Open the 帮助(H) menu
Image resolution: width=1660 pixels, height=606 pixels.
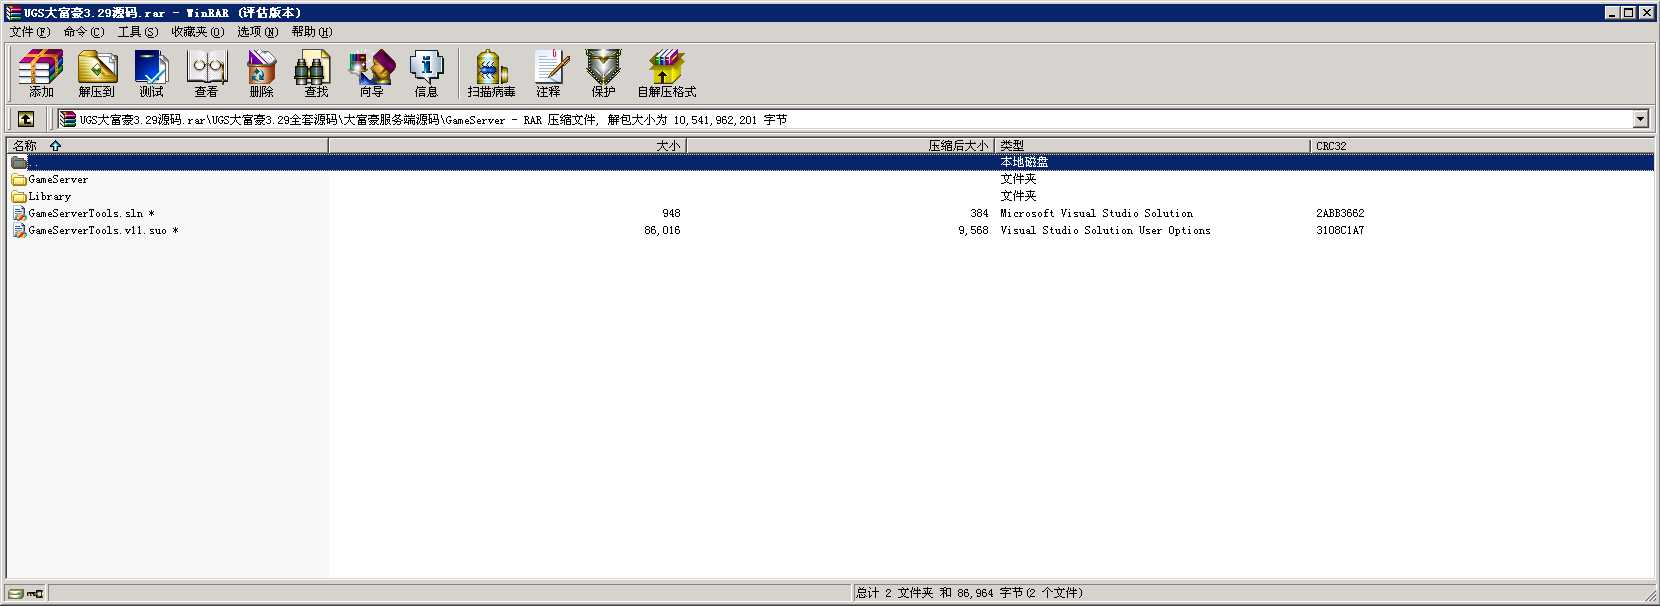pos(312,32)
